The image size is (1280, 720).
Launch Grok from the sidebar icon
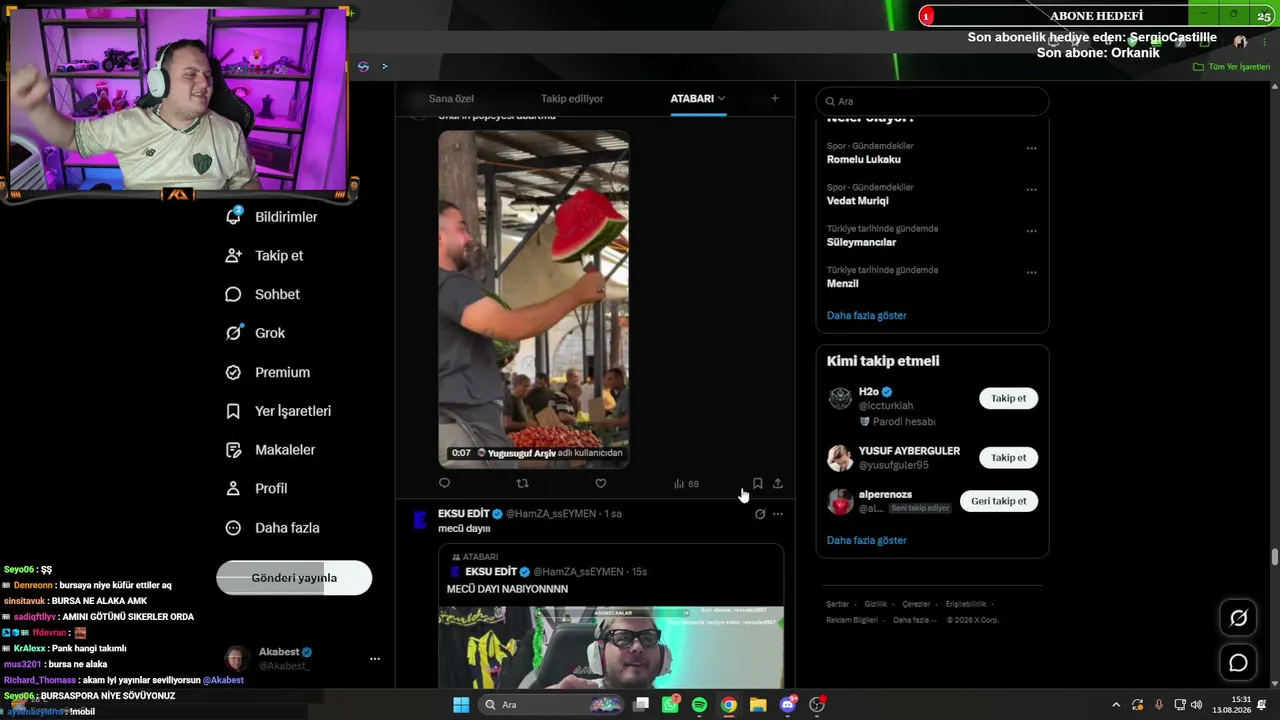[x=233, y=333]
